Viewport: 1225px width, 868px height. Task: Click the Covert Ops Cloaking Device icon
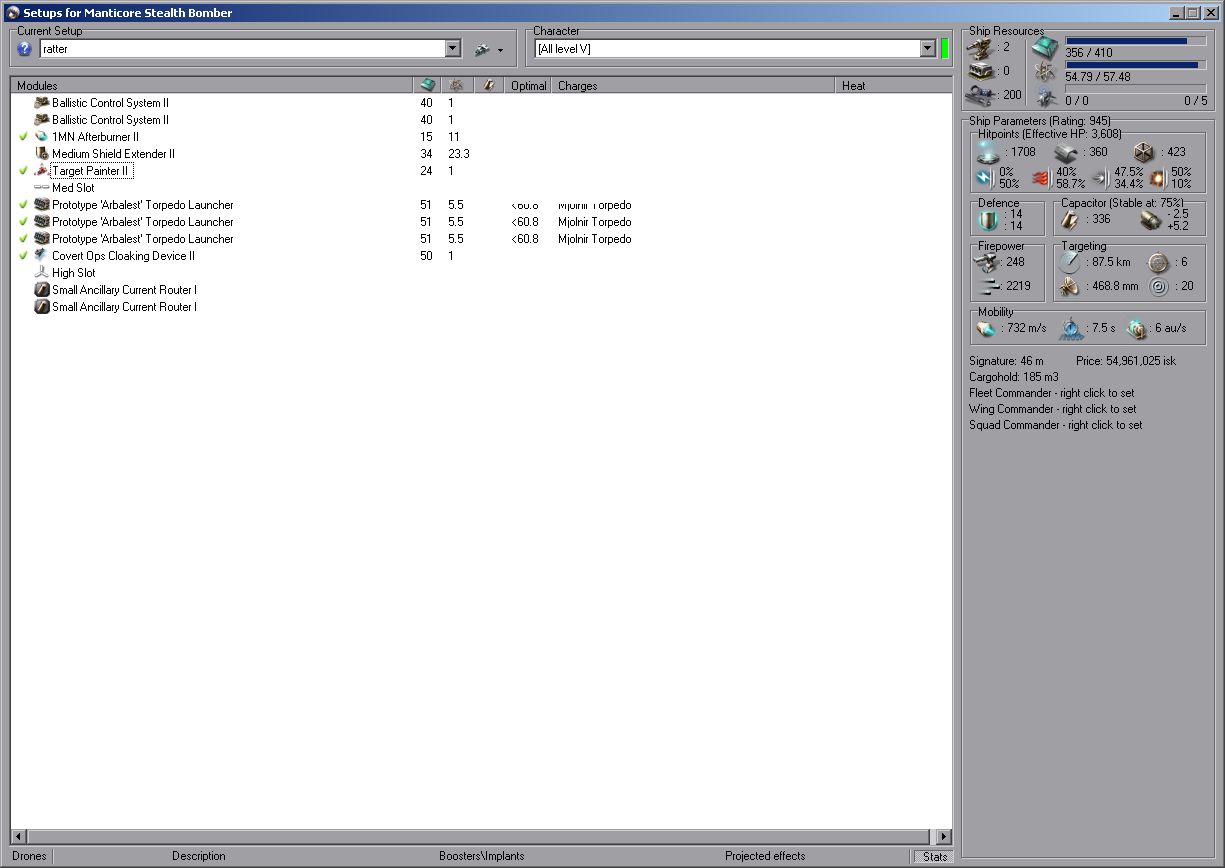41,256
